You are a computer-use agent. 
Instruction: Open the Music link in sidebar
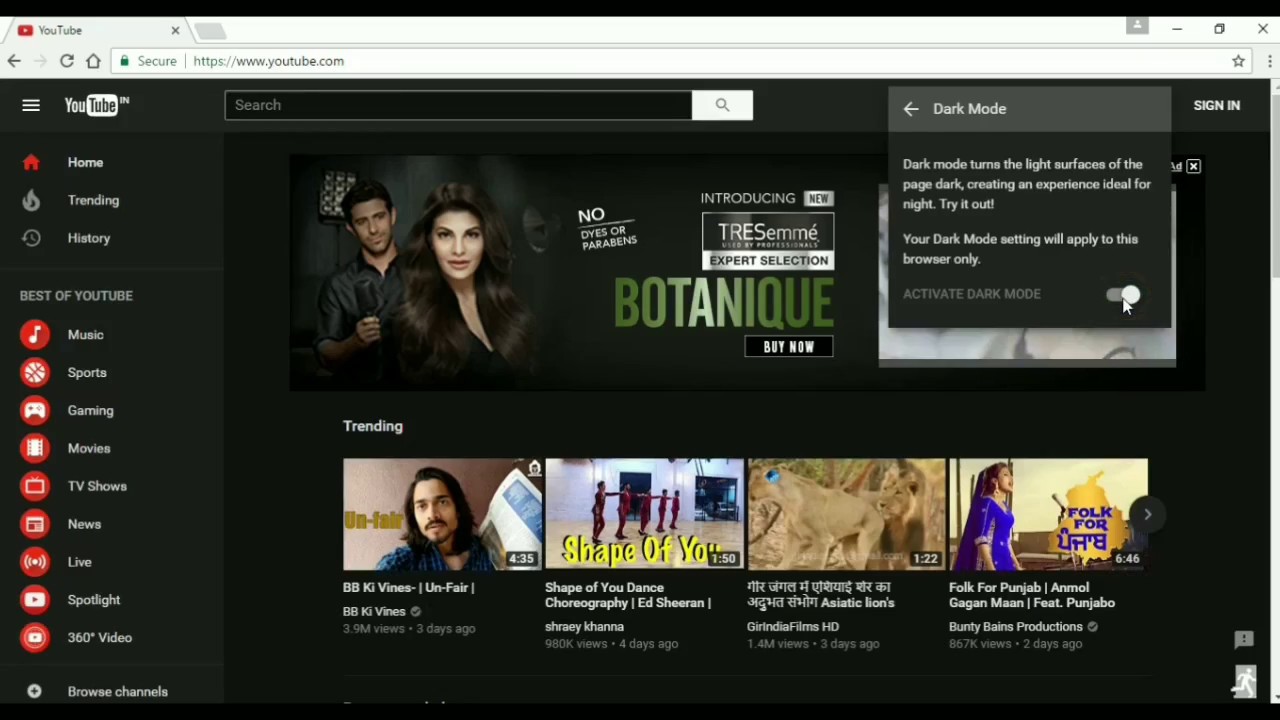pos(85,335)
